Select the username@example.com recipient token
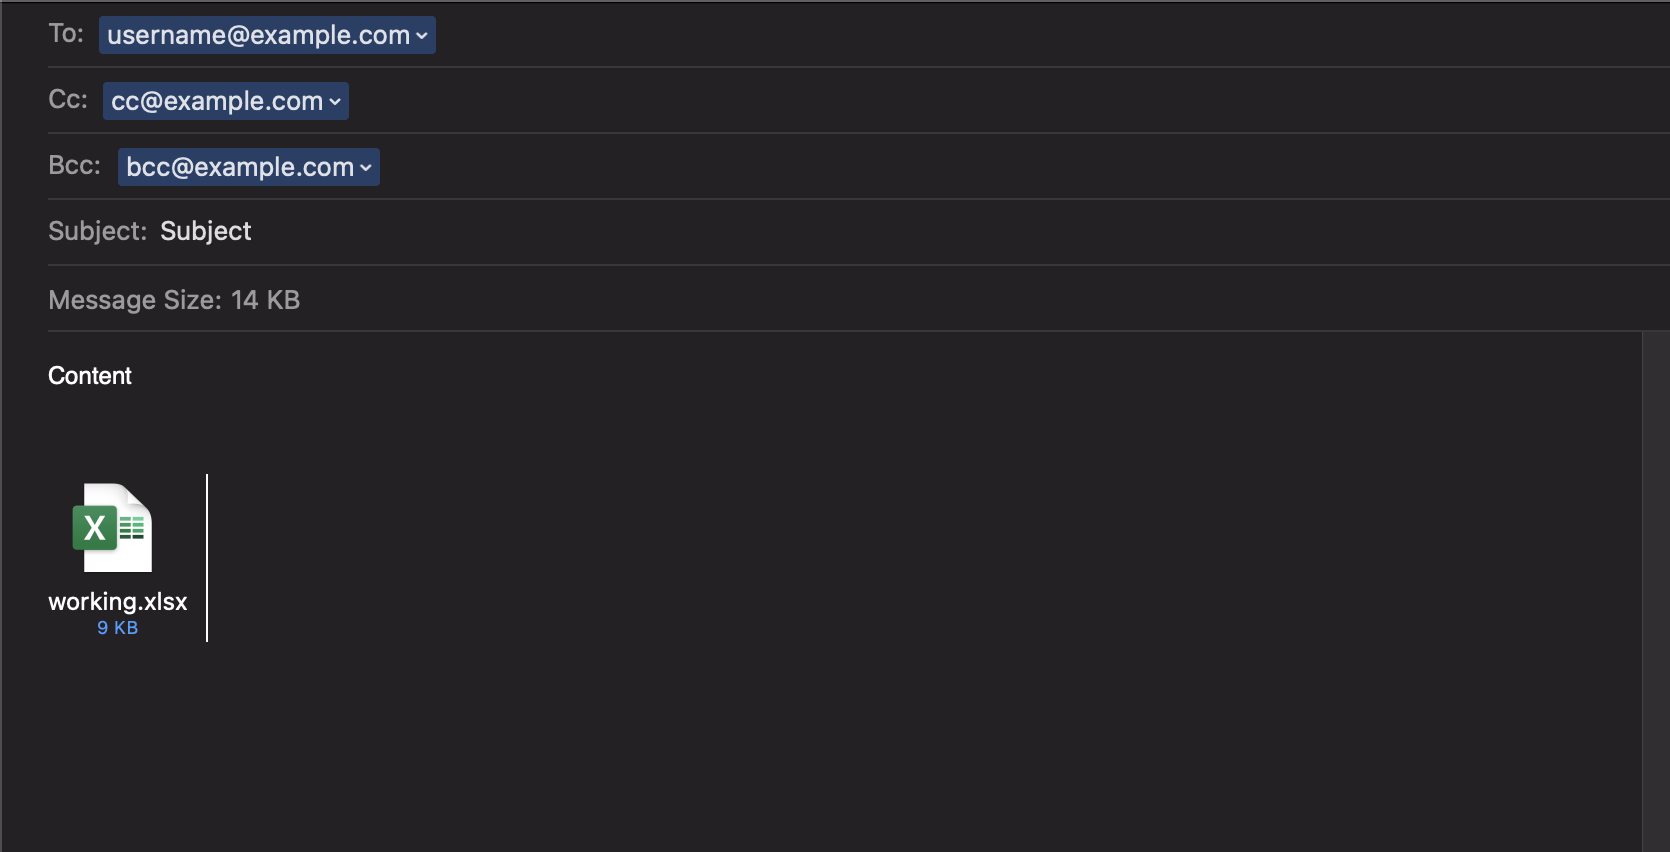 coord(267,35)
